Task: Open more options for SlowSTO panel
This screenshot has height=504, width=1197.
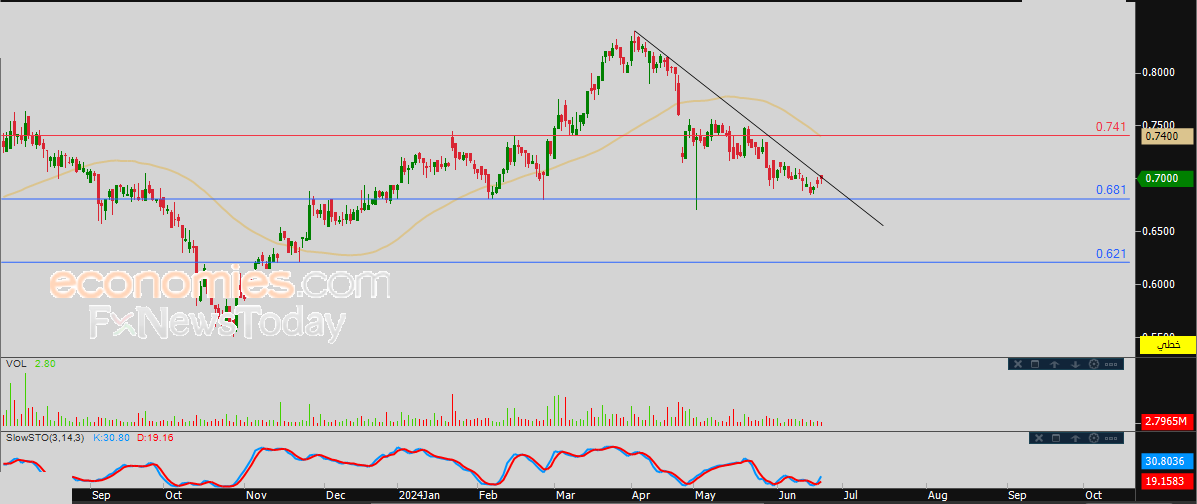Action: click(x=1112, y=438)
